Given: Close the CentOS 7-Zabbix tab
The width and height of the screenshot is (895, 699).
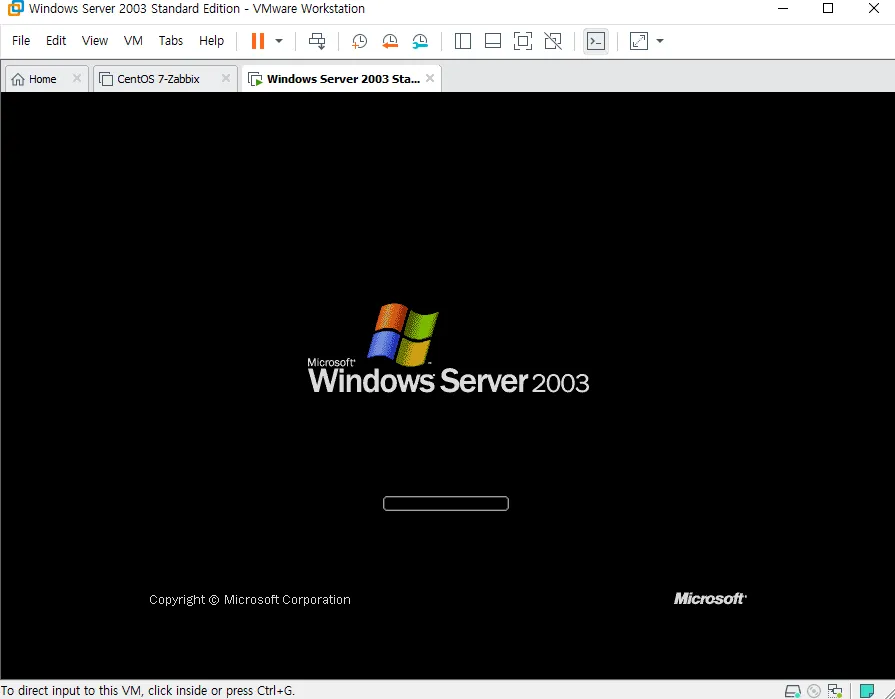Looking at the screenshot, I should (x=226, y=78).
